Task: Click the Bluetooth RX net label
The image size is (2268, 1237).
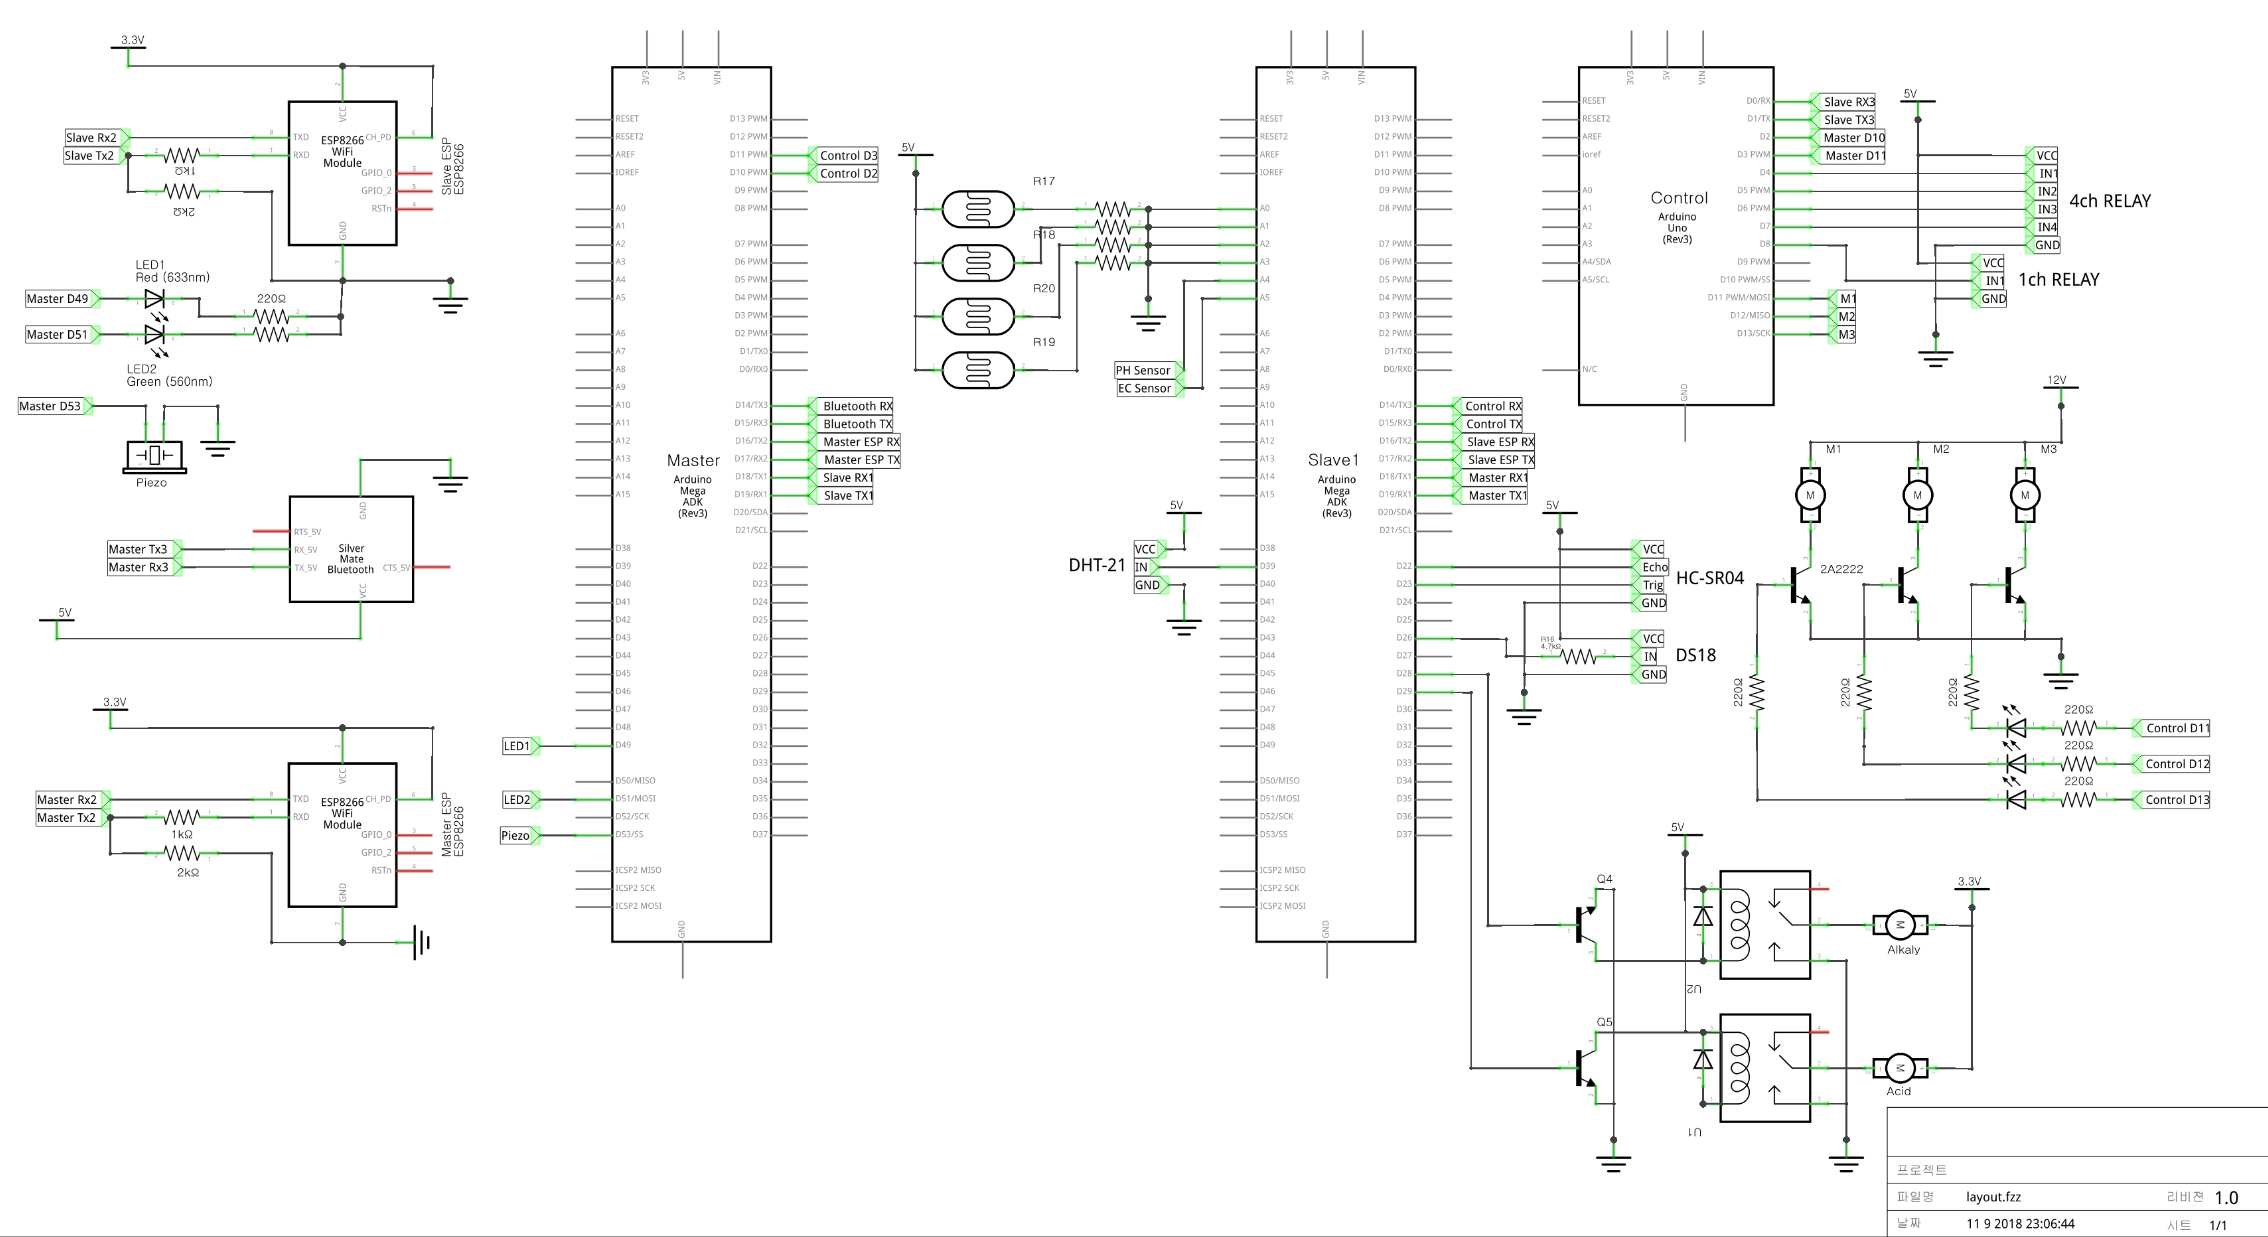Action: click(x=851, y=406)
